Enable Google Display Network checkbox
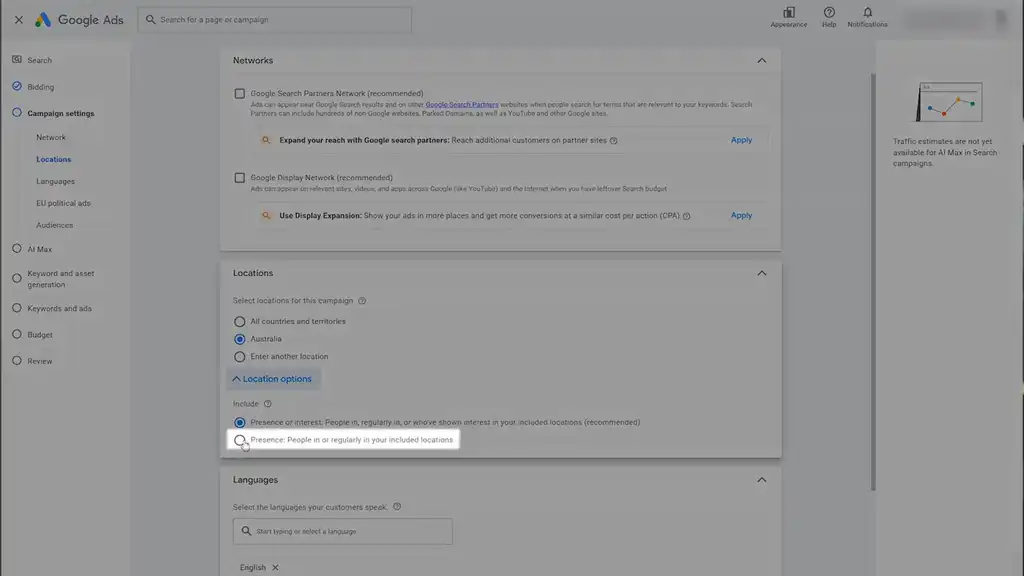The height and width of the screenshot is (576, 1024). 240,178
